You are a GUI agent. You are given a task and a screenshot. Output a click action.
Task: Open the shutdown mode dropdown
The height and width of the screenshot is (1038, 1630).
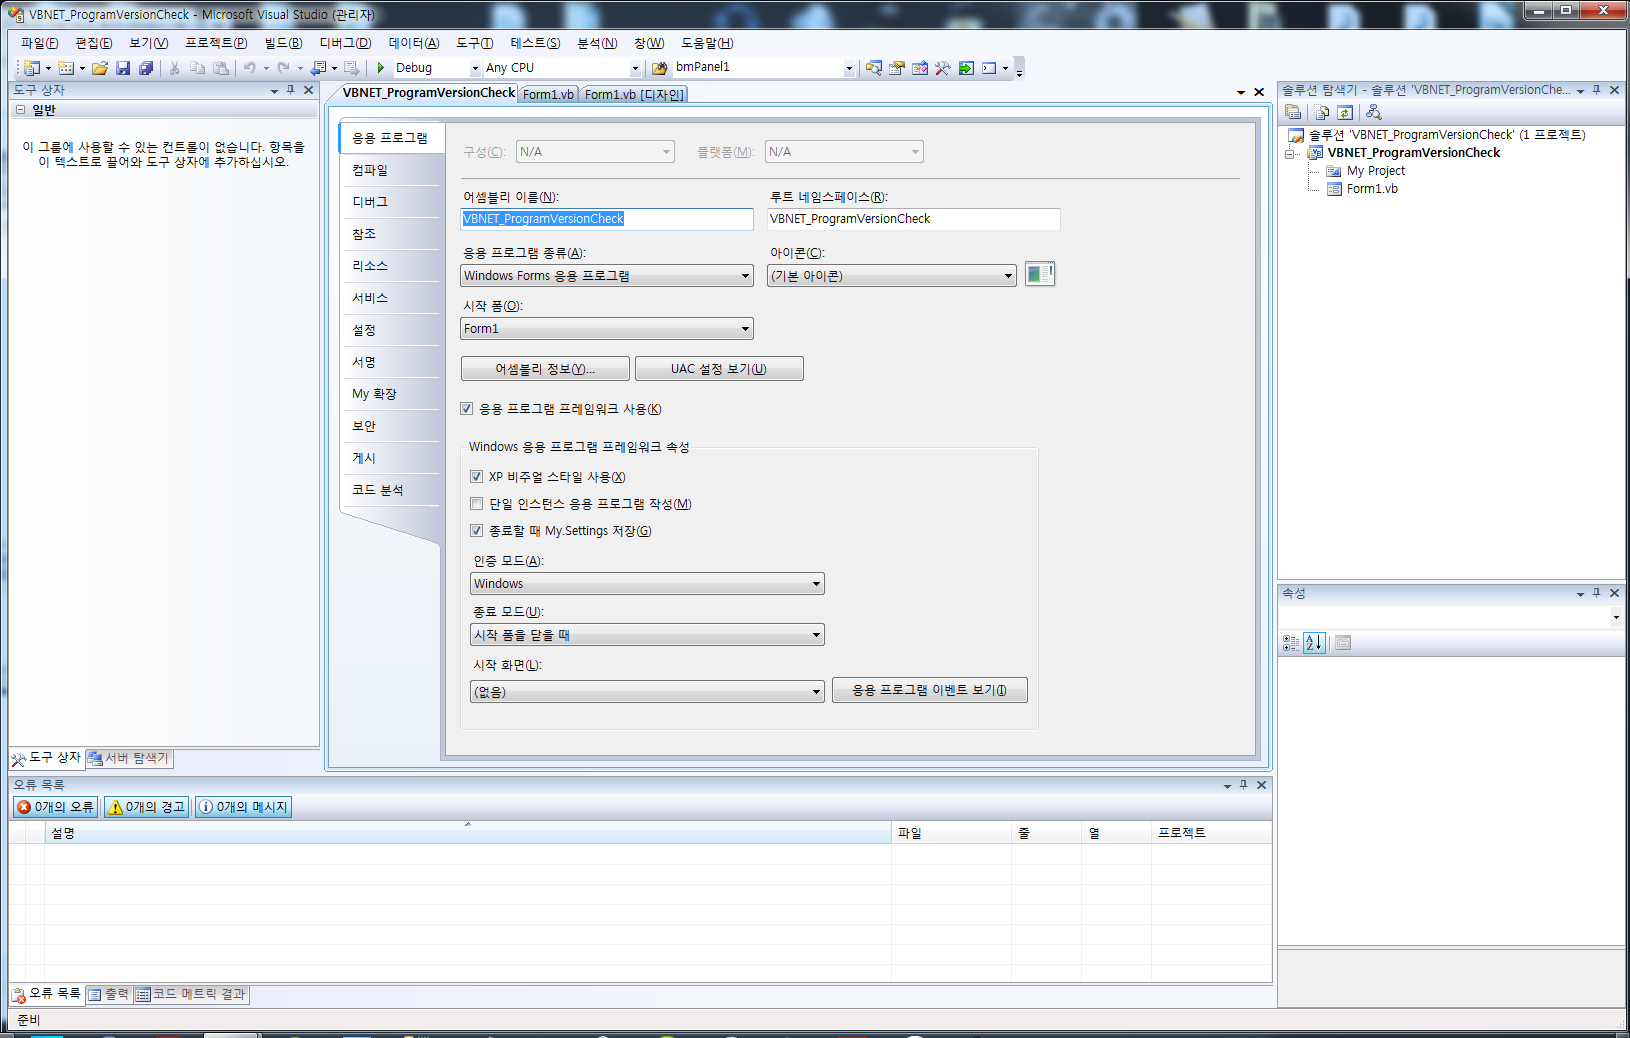(x=648, y=635)
